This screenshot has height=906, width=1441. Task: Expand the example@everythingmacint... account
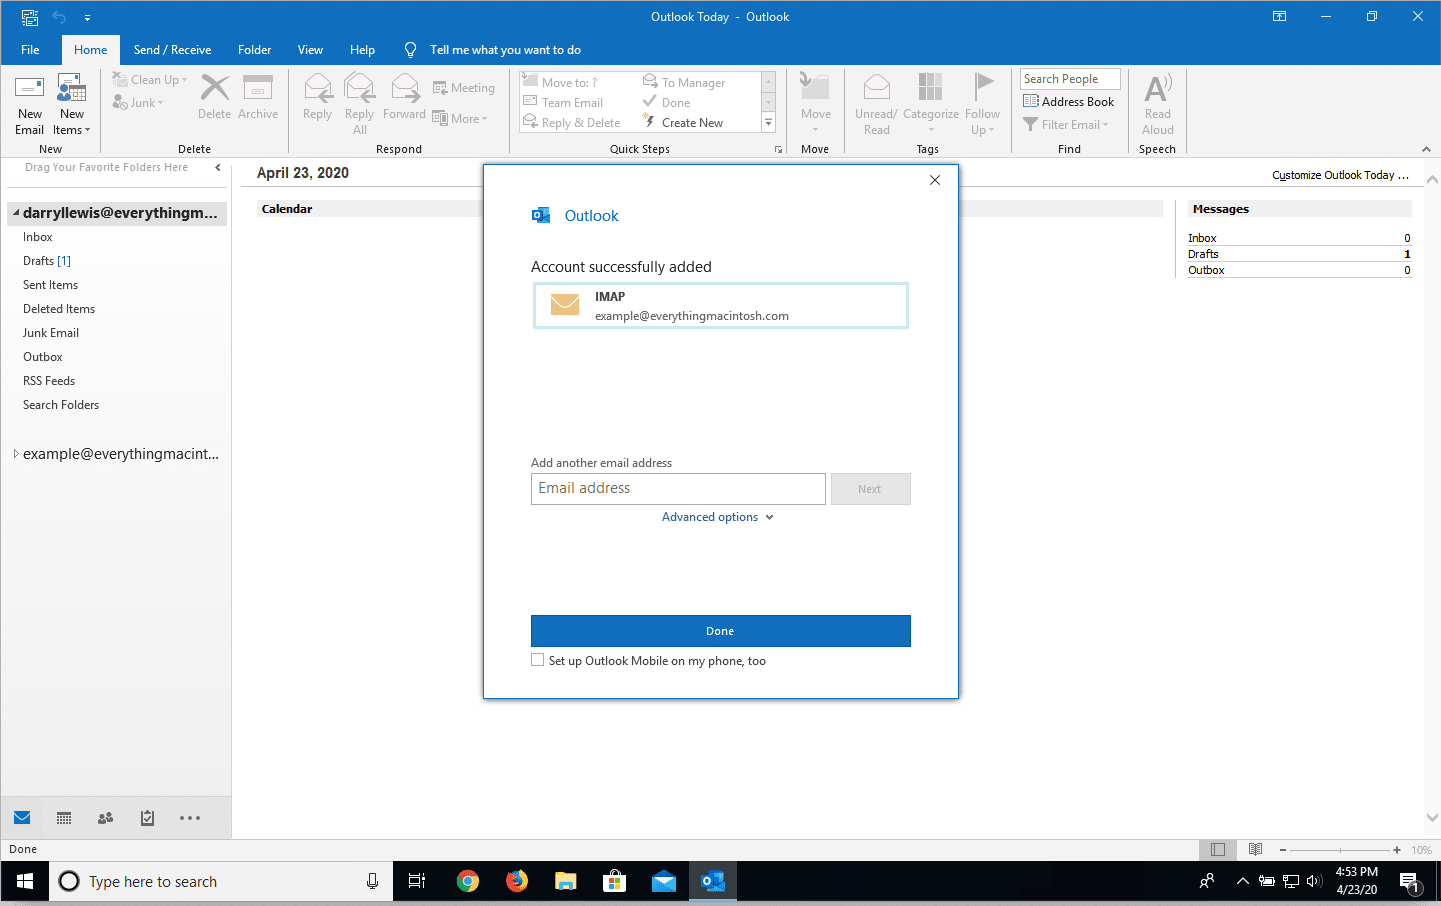16,454
